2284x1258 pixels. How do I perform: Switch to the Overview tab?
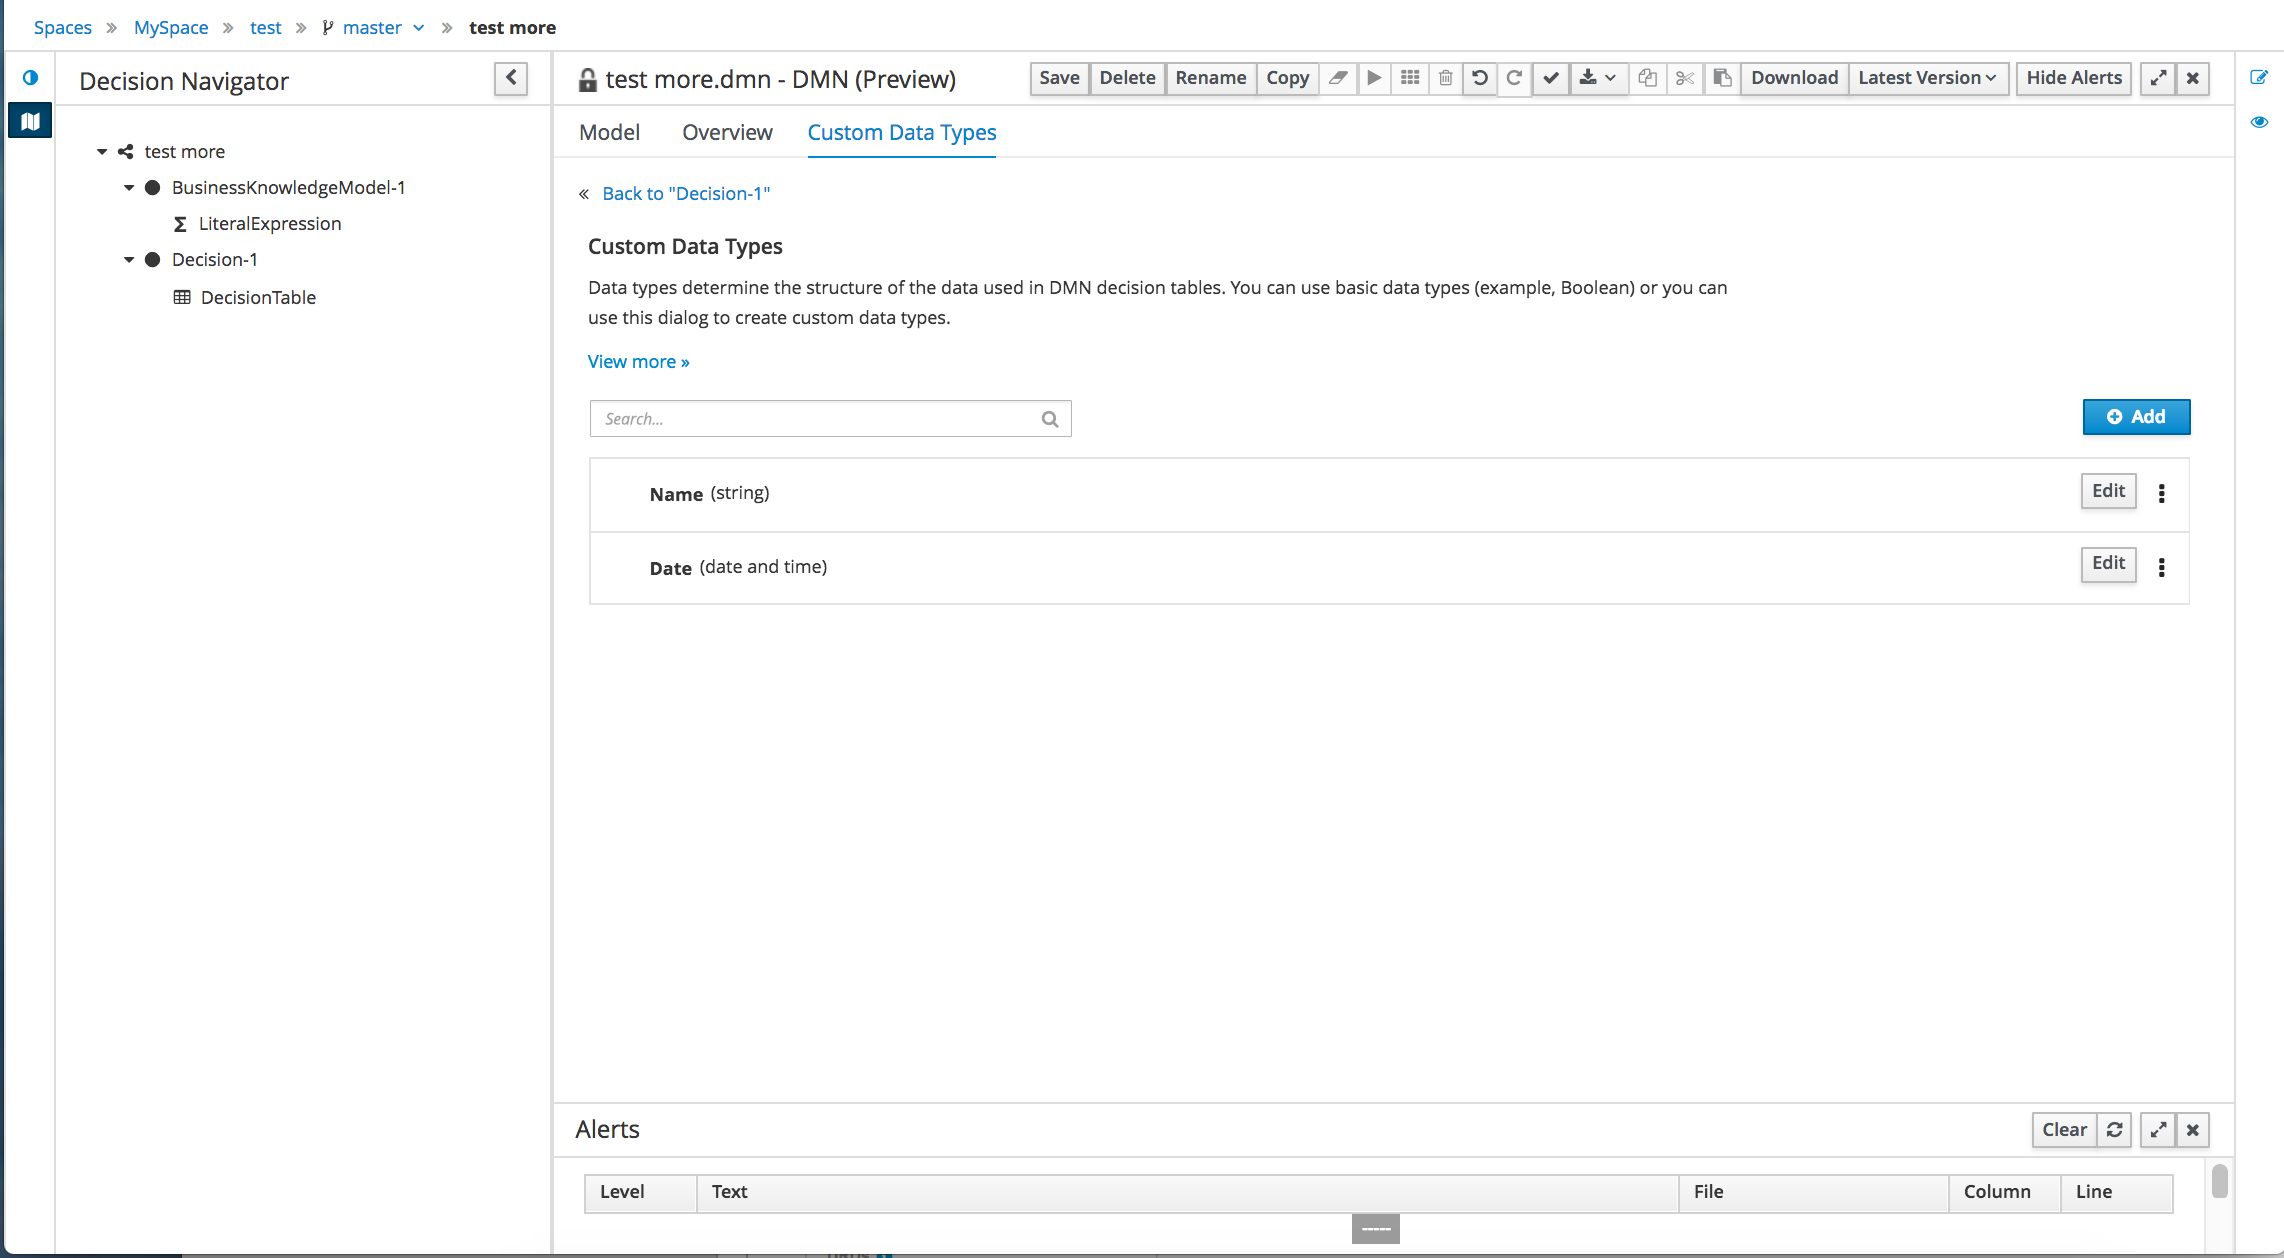(727, 132)
